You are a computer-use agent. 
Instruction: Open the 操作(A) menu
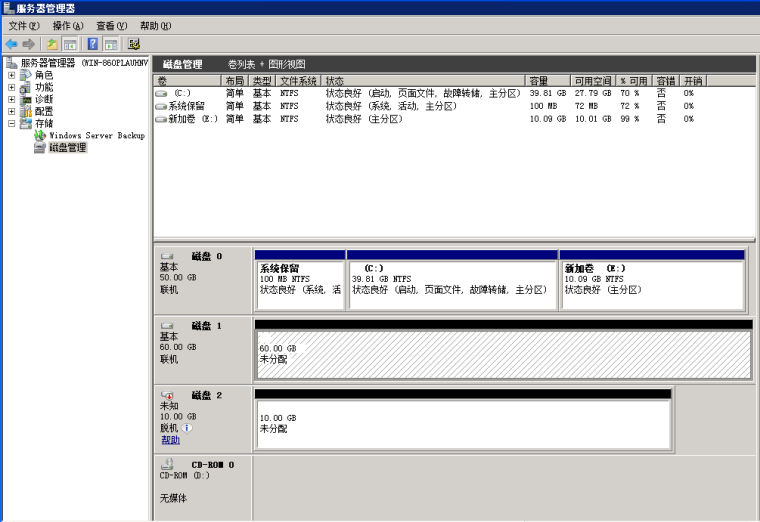pyautogui.click(x=68, y=26)
